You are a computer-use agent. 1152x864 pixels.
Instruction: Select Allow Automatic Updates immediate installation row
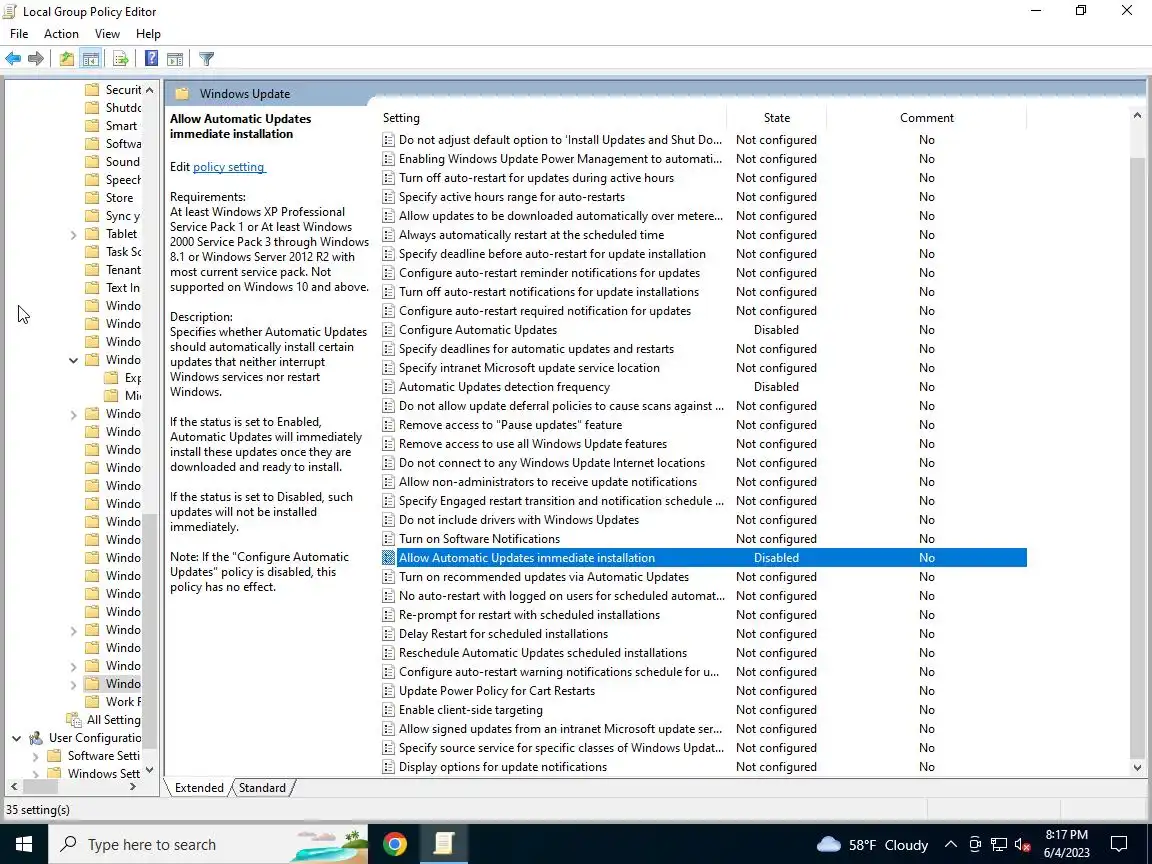click(704, 558)
